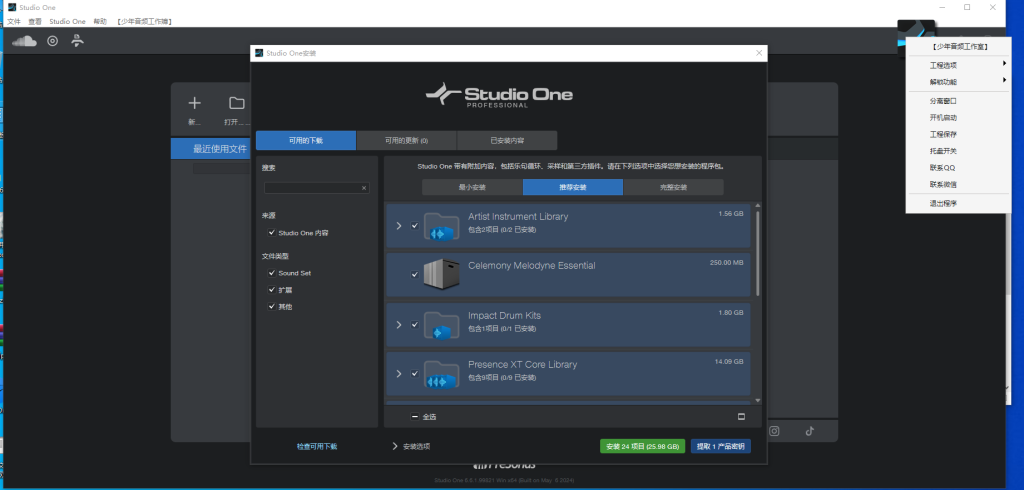The width and height of the screenshot is (1024, 490).
Task: Uncheck Artist Instrument Library package
Action: click(414, 225)
